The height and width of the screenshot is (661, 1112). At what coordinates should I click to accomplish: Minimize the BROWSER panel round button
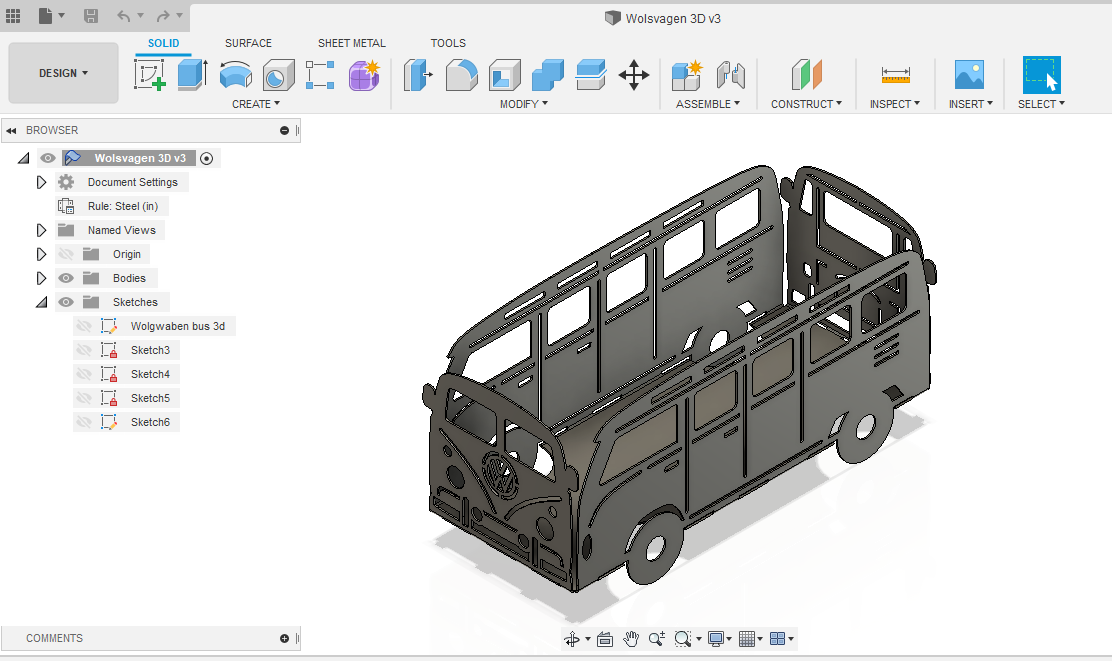(284, 130)
